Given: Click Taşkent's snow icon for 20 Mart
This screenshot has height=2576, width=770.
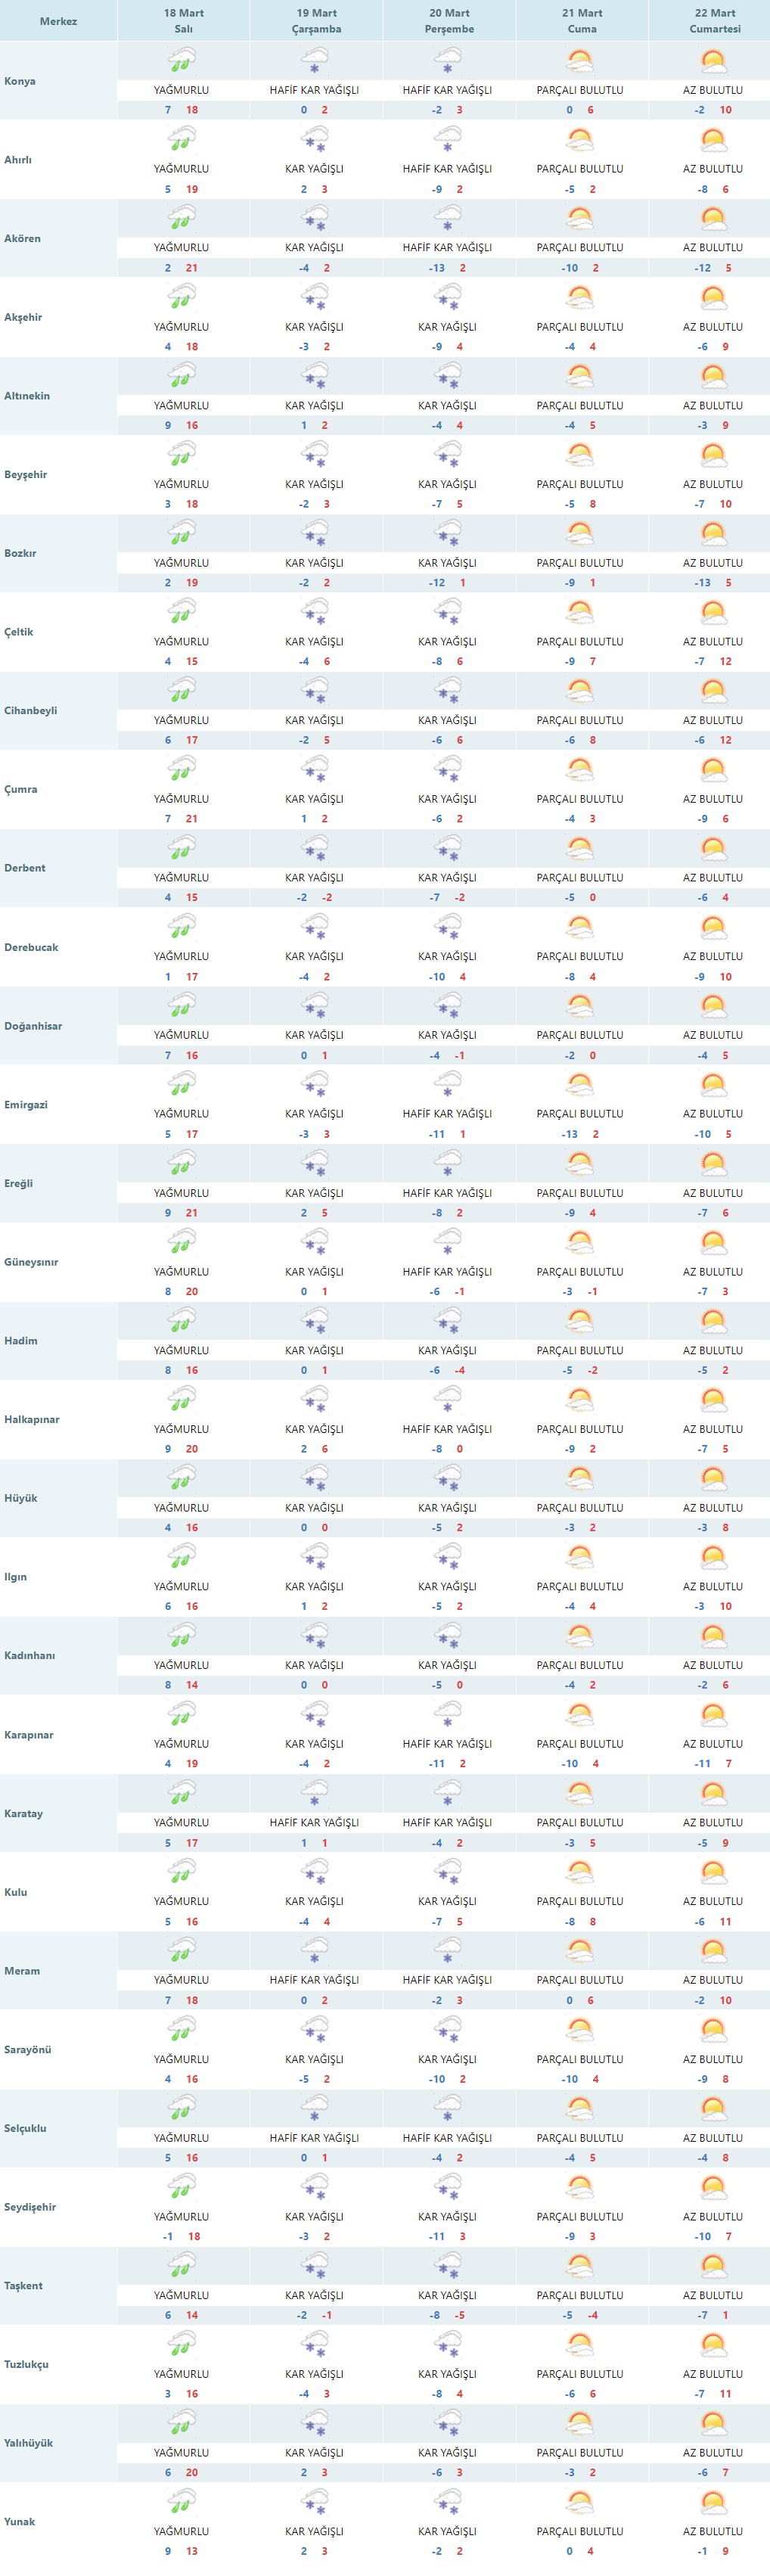Looking at the screenshot, I should (x=447, y=2266).
